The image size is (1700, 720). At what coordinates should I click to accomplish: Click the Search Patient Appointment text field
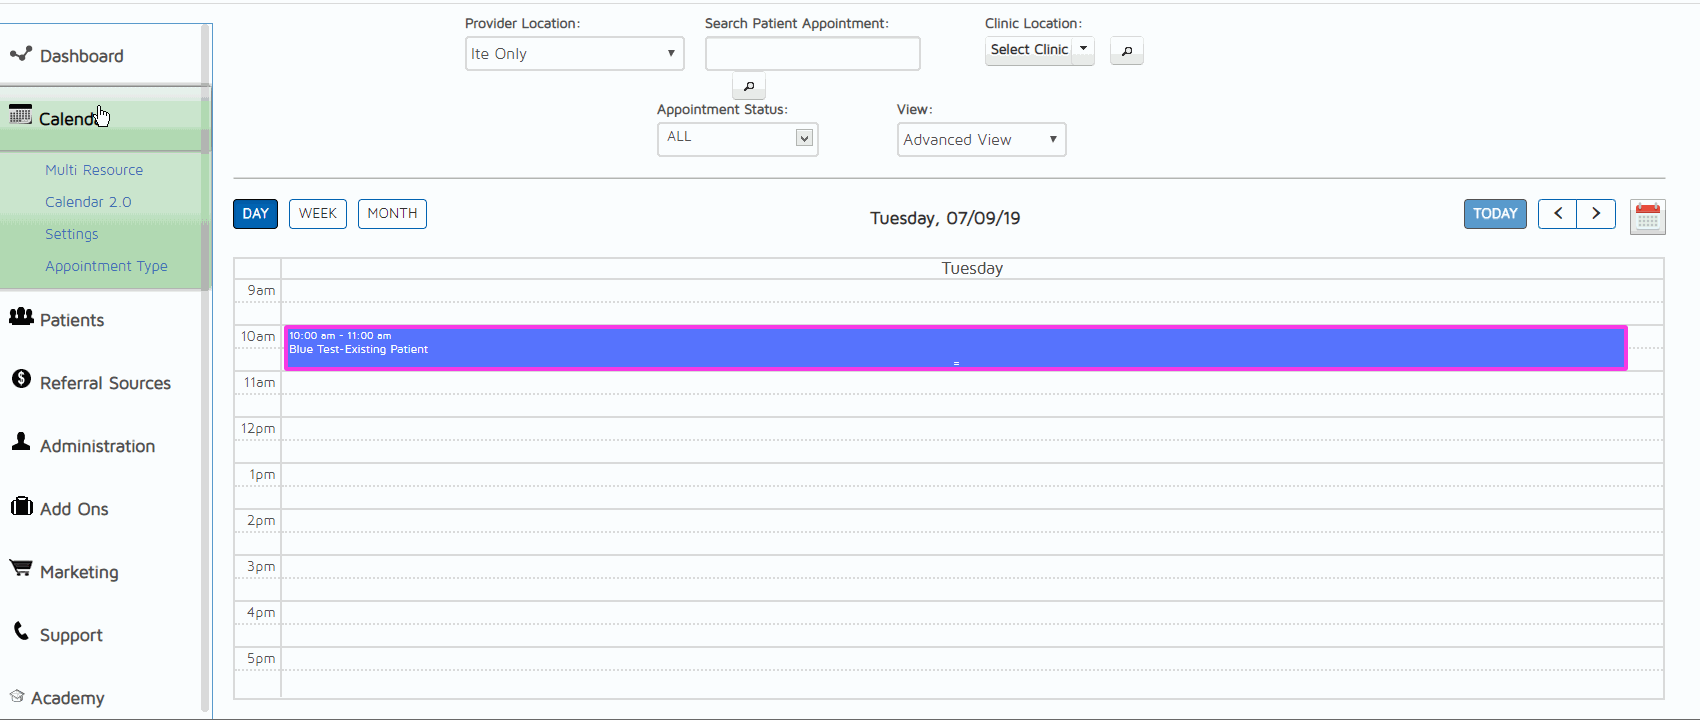(812, 54)
